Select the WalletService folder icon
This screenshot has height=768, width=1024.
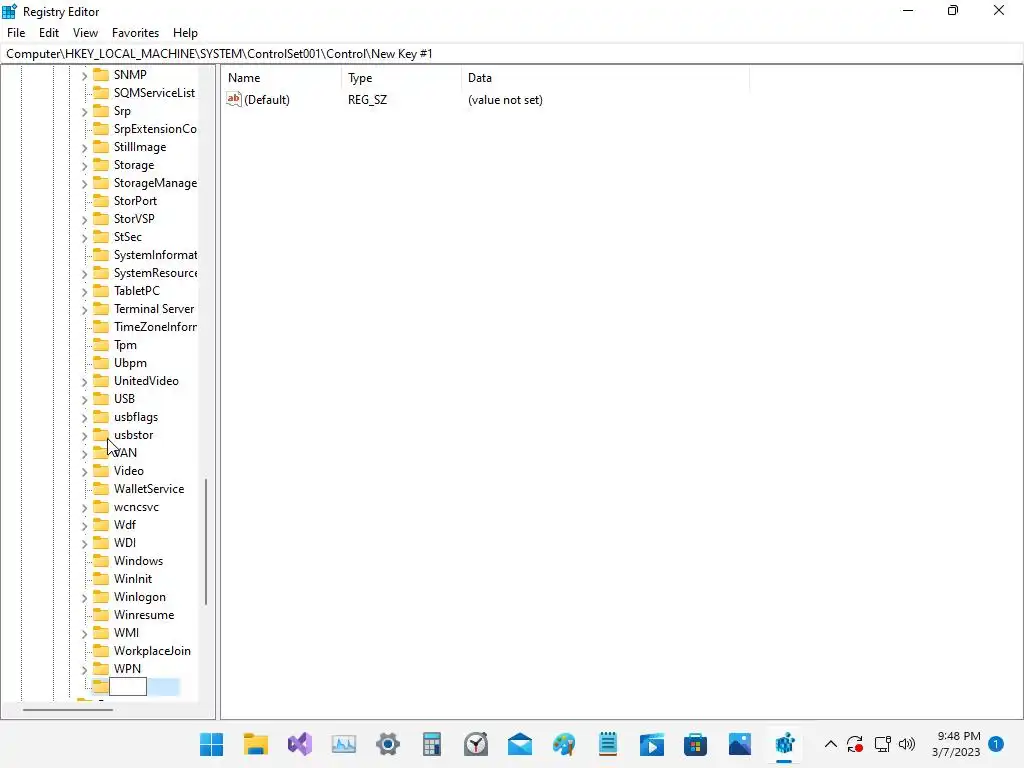[101, 488]
